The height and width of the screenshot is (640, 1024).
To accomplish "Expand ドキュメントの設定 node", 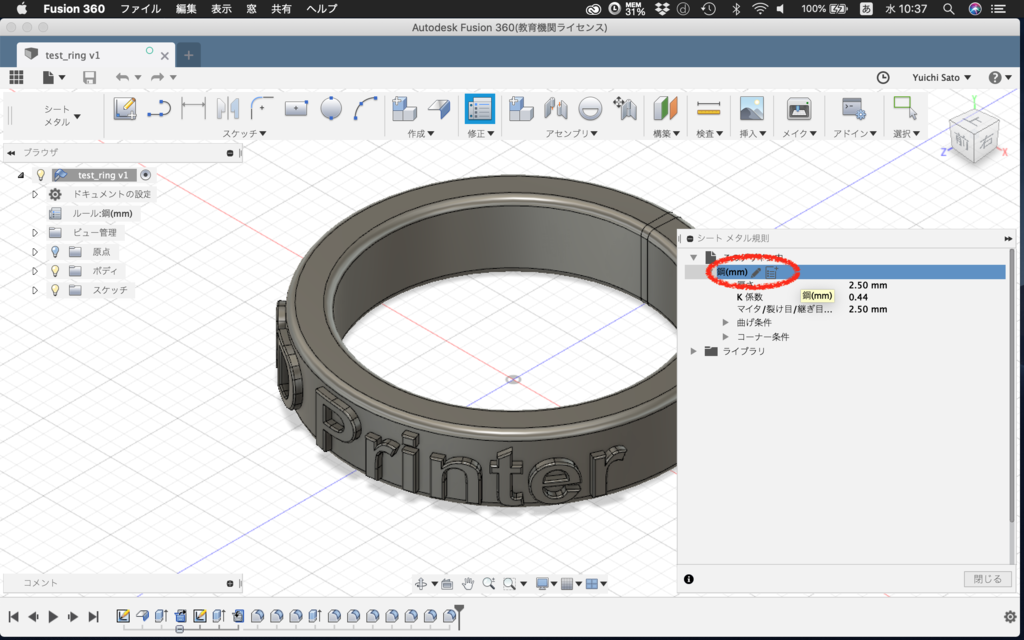I will point(35,194).
